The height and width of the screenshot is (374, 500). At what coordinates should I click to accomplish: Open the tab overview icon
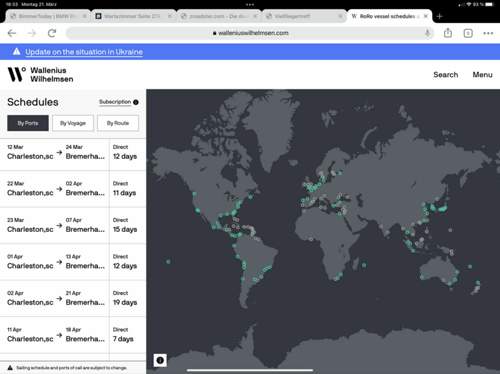468,33
